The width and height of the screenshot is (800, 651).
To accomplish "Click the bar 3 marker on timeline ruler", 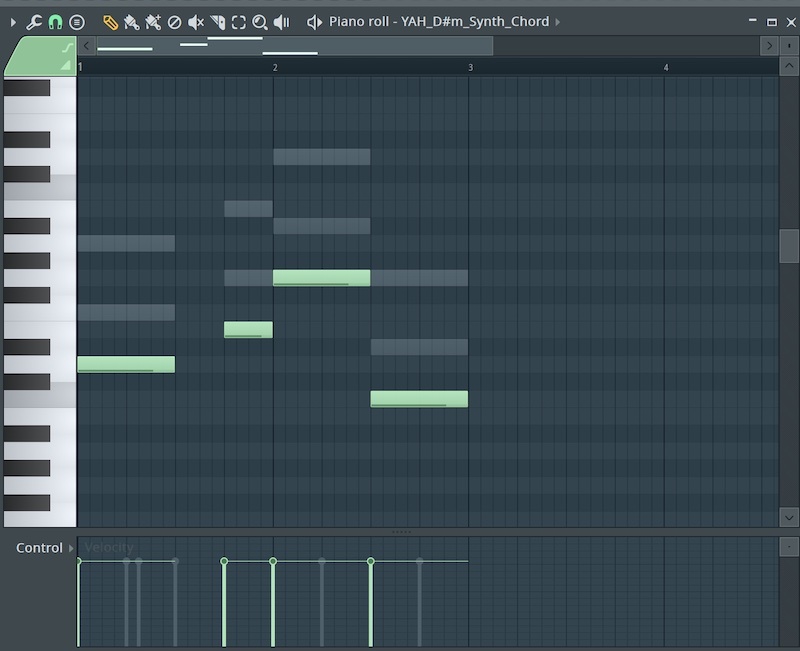I will coord(470,67).
